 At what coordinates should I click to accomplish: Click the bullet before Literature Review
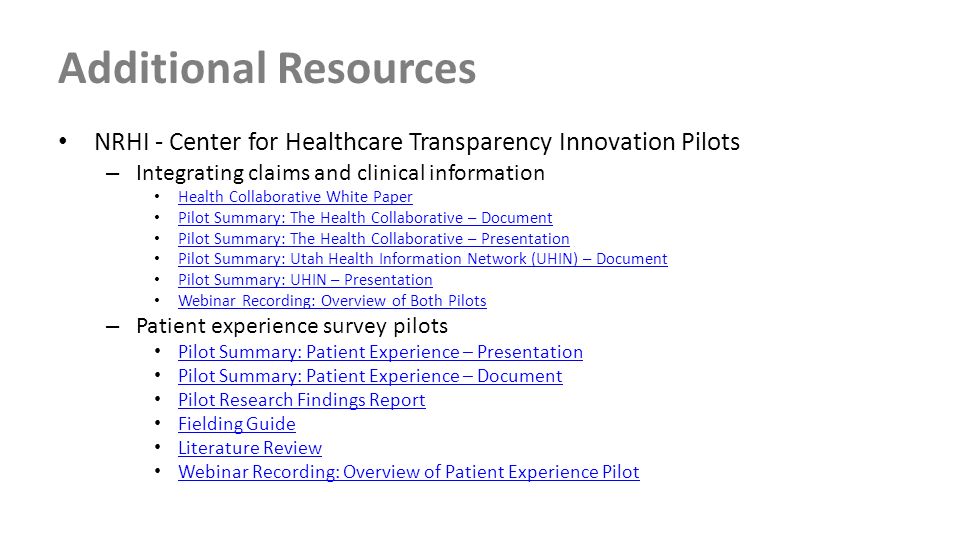tap(157, 448)
